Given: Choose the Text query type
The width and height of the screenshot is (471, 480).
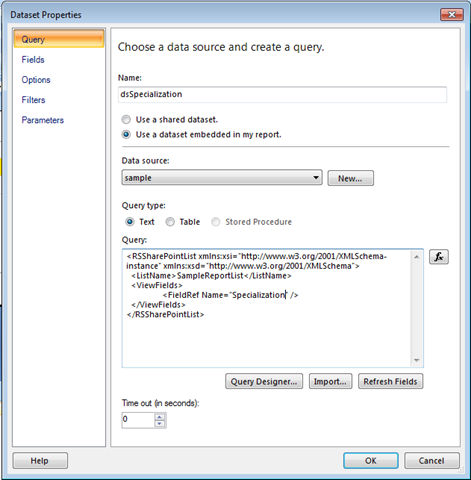Looking at the screenshot, I should 130,222.
